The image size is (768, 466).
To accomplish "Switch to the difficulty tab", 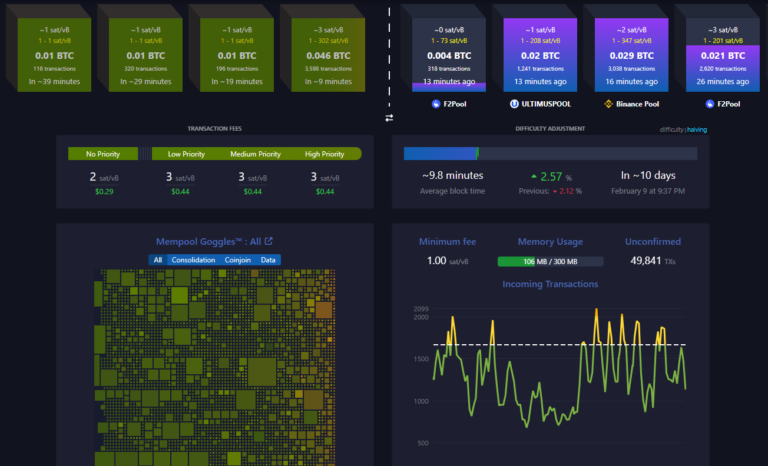I will tap(672, 129).
